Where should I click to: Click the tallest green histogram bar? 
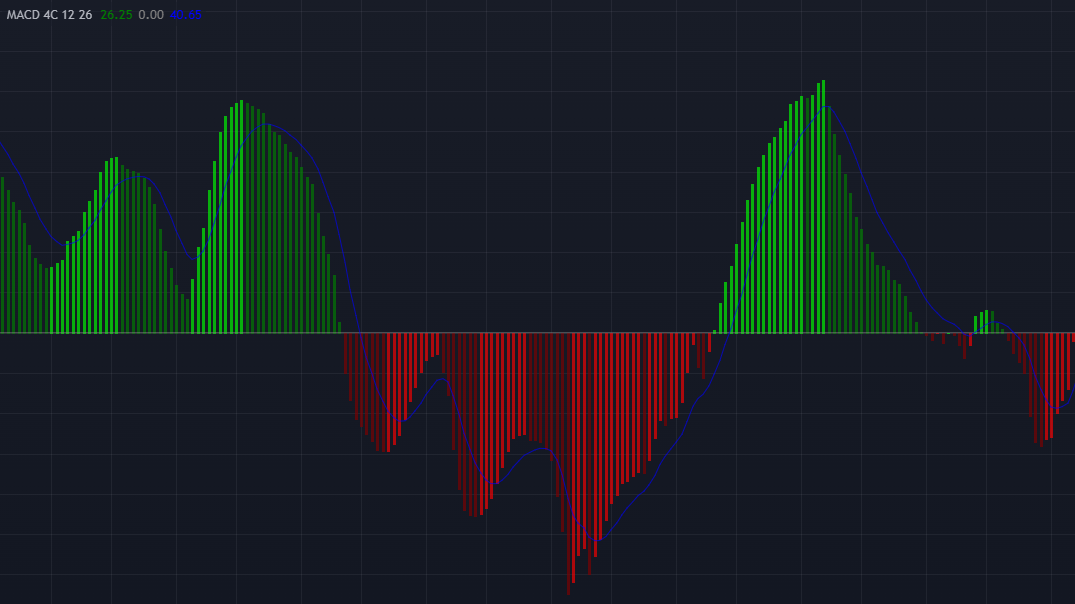tap(823, 206)
